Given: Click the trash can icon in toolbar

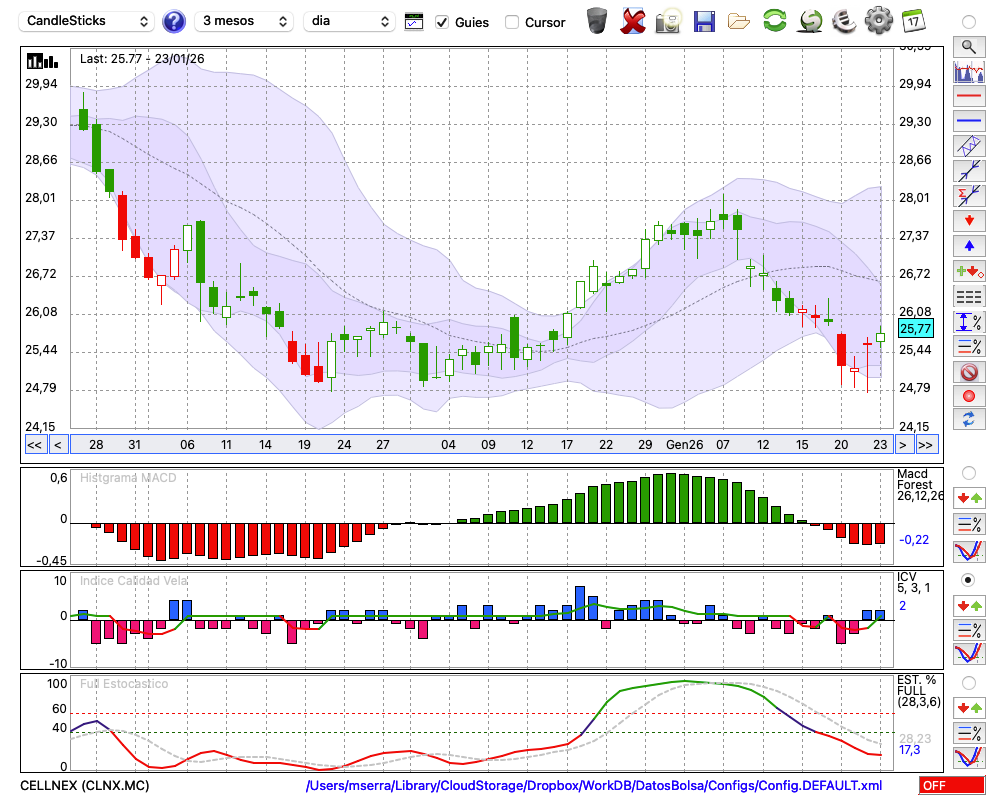Looking at the screenshot, I should (597, 21).
